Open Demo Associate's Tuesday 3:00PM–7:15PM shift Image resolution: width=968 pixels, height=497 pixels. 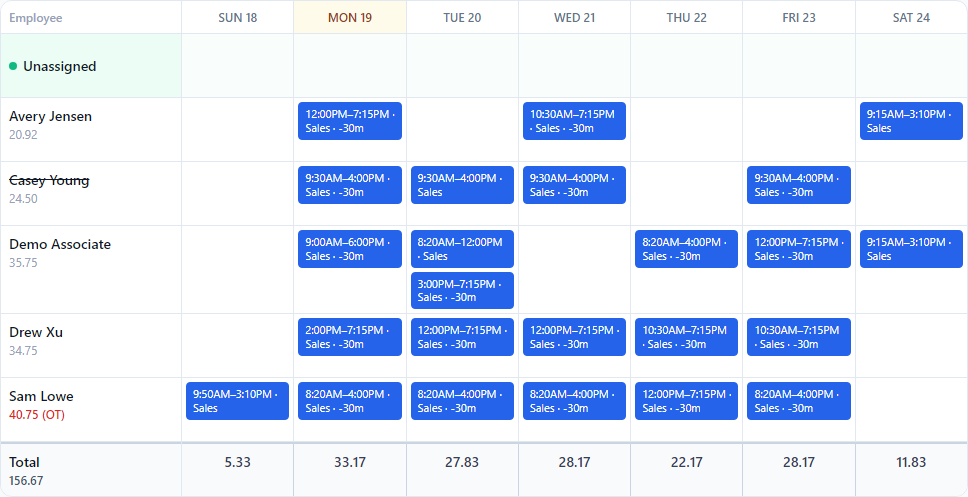(x=462, y=290)
